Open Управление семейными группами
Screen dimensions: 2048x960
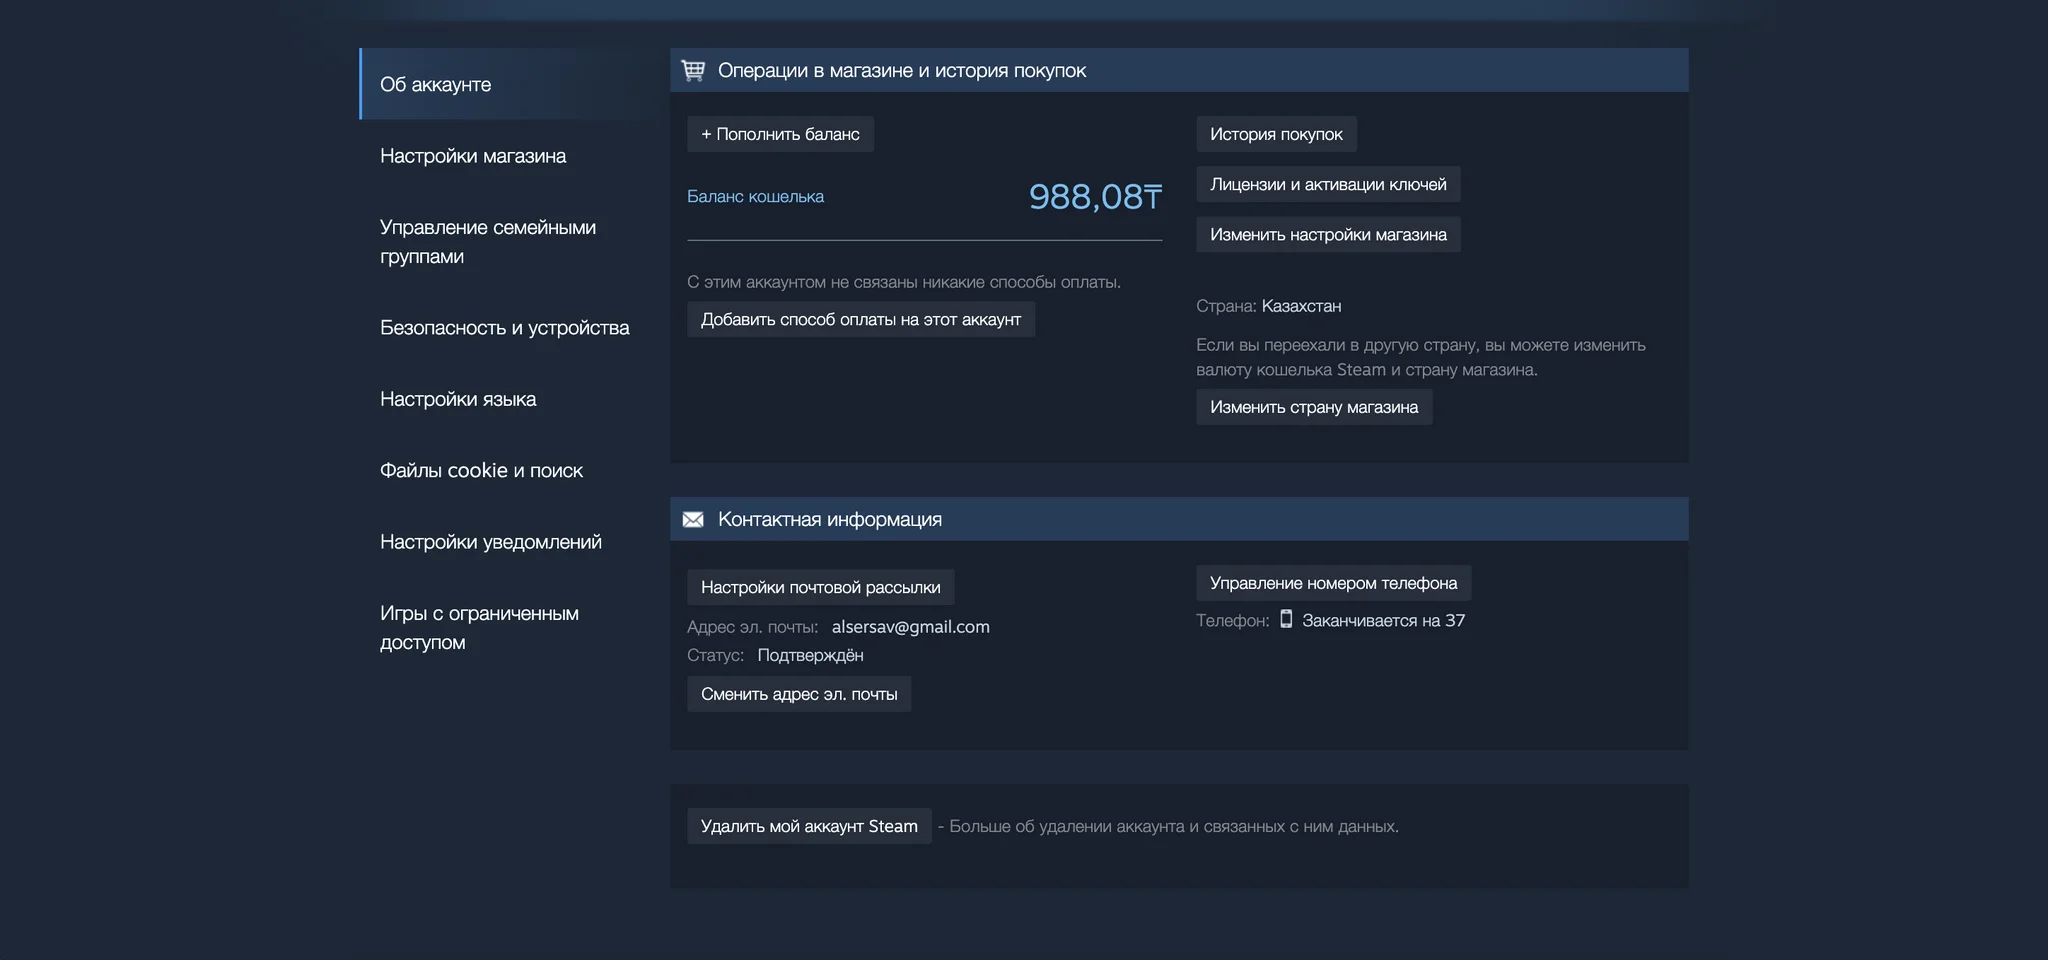[x=488, y=241]
